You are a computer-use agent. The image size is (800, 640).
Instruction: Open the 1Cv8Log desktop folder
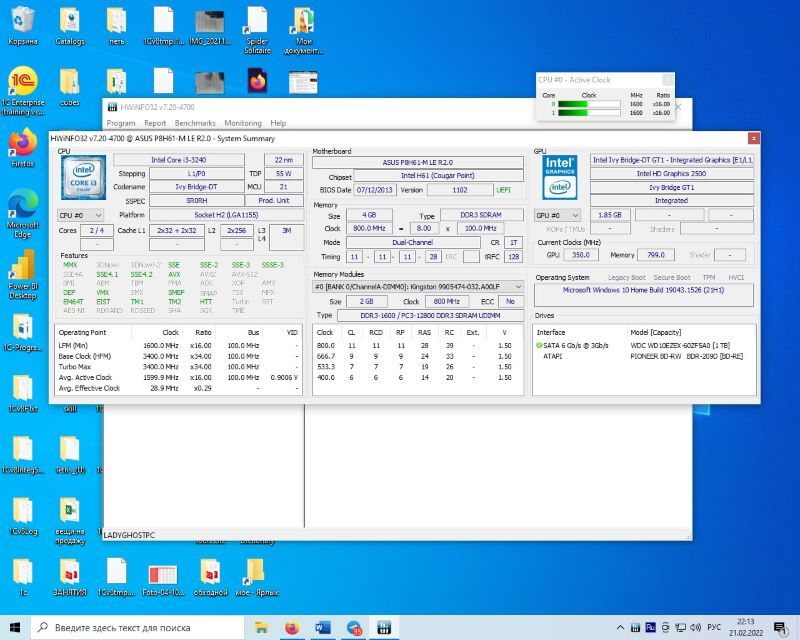(x=22, y=515)
